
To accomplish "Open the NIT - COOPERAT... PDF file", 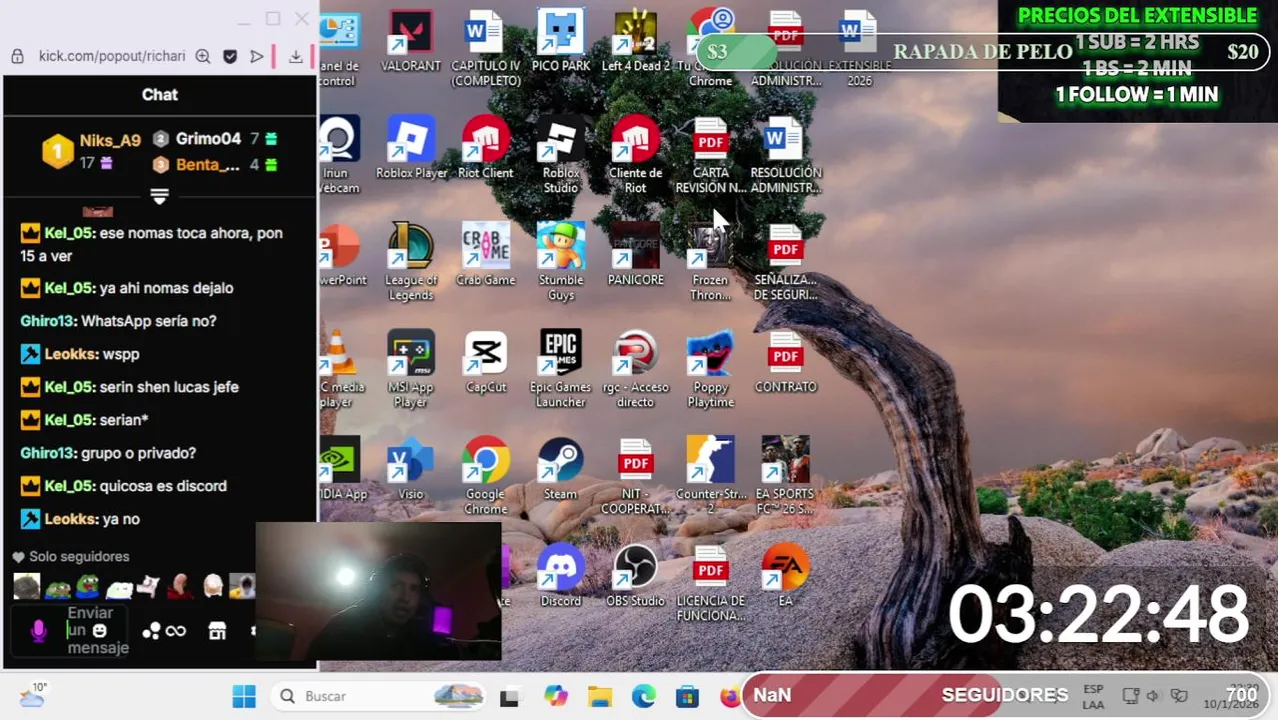I will tap(635, 477).
